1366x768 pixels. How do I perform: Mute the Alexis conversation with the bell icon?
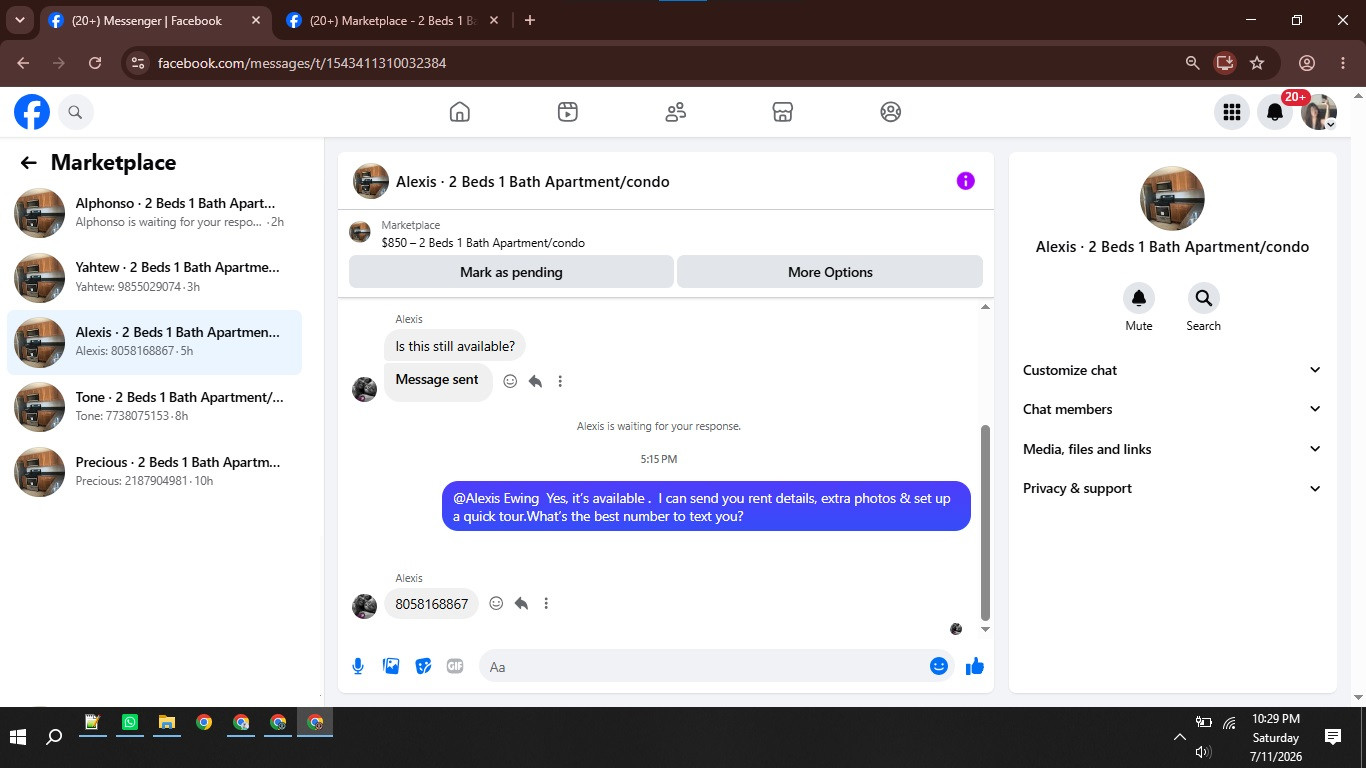1139,298
